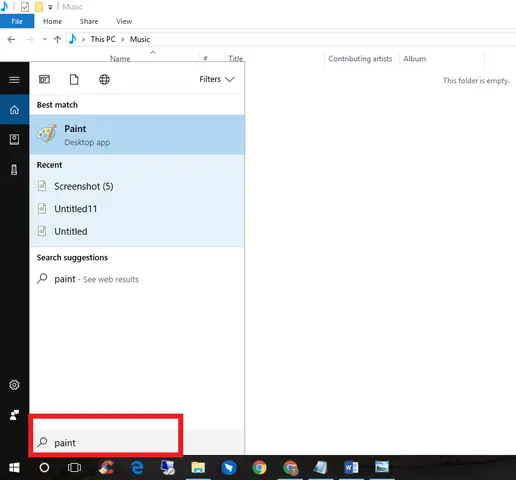Open second Chrome profile icon on taskbar
Screen dimensions: 516x480
[290, 467]
